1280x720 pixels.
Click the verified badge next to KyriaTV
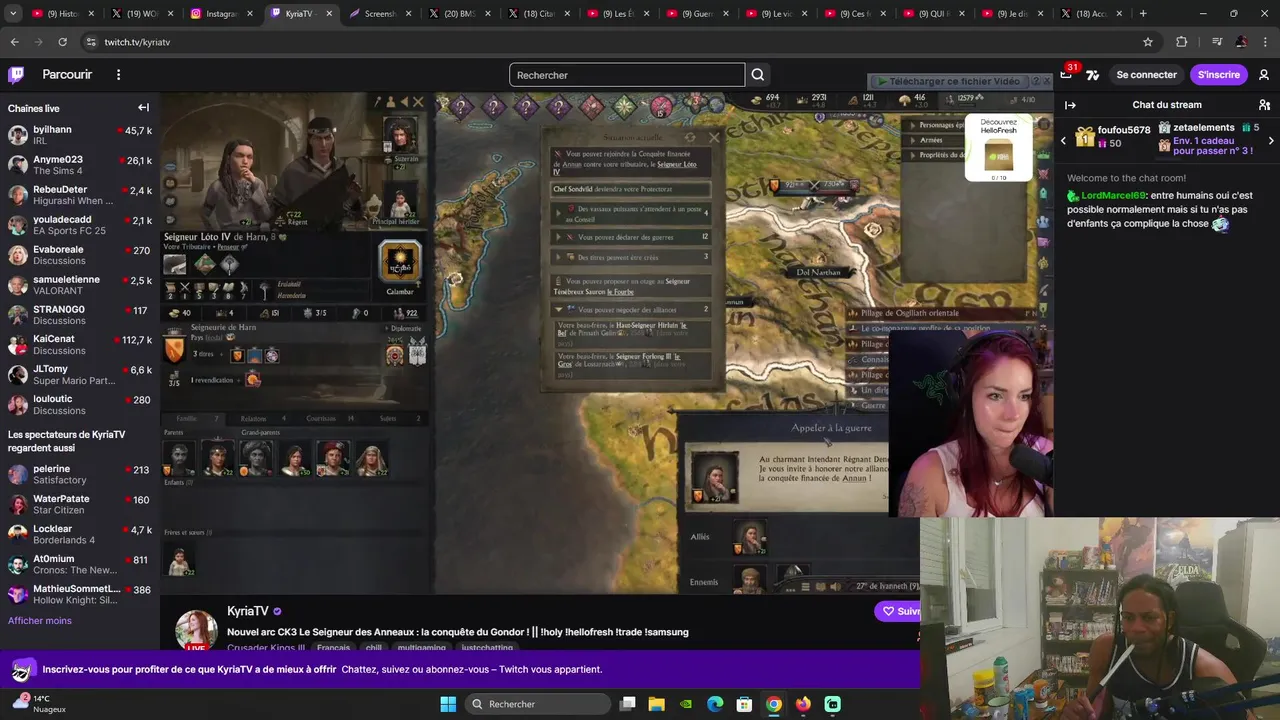pyautogui.click(x=277, y=611)
